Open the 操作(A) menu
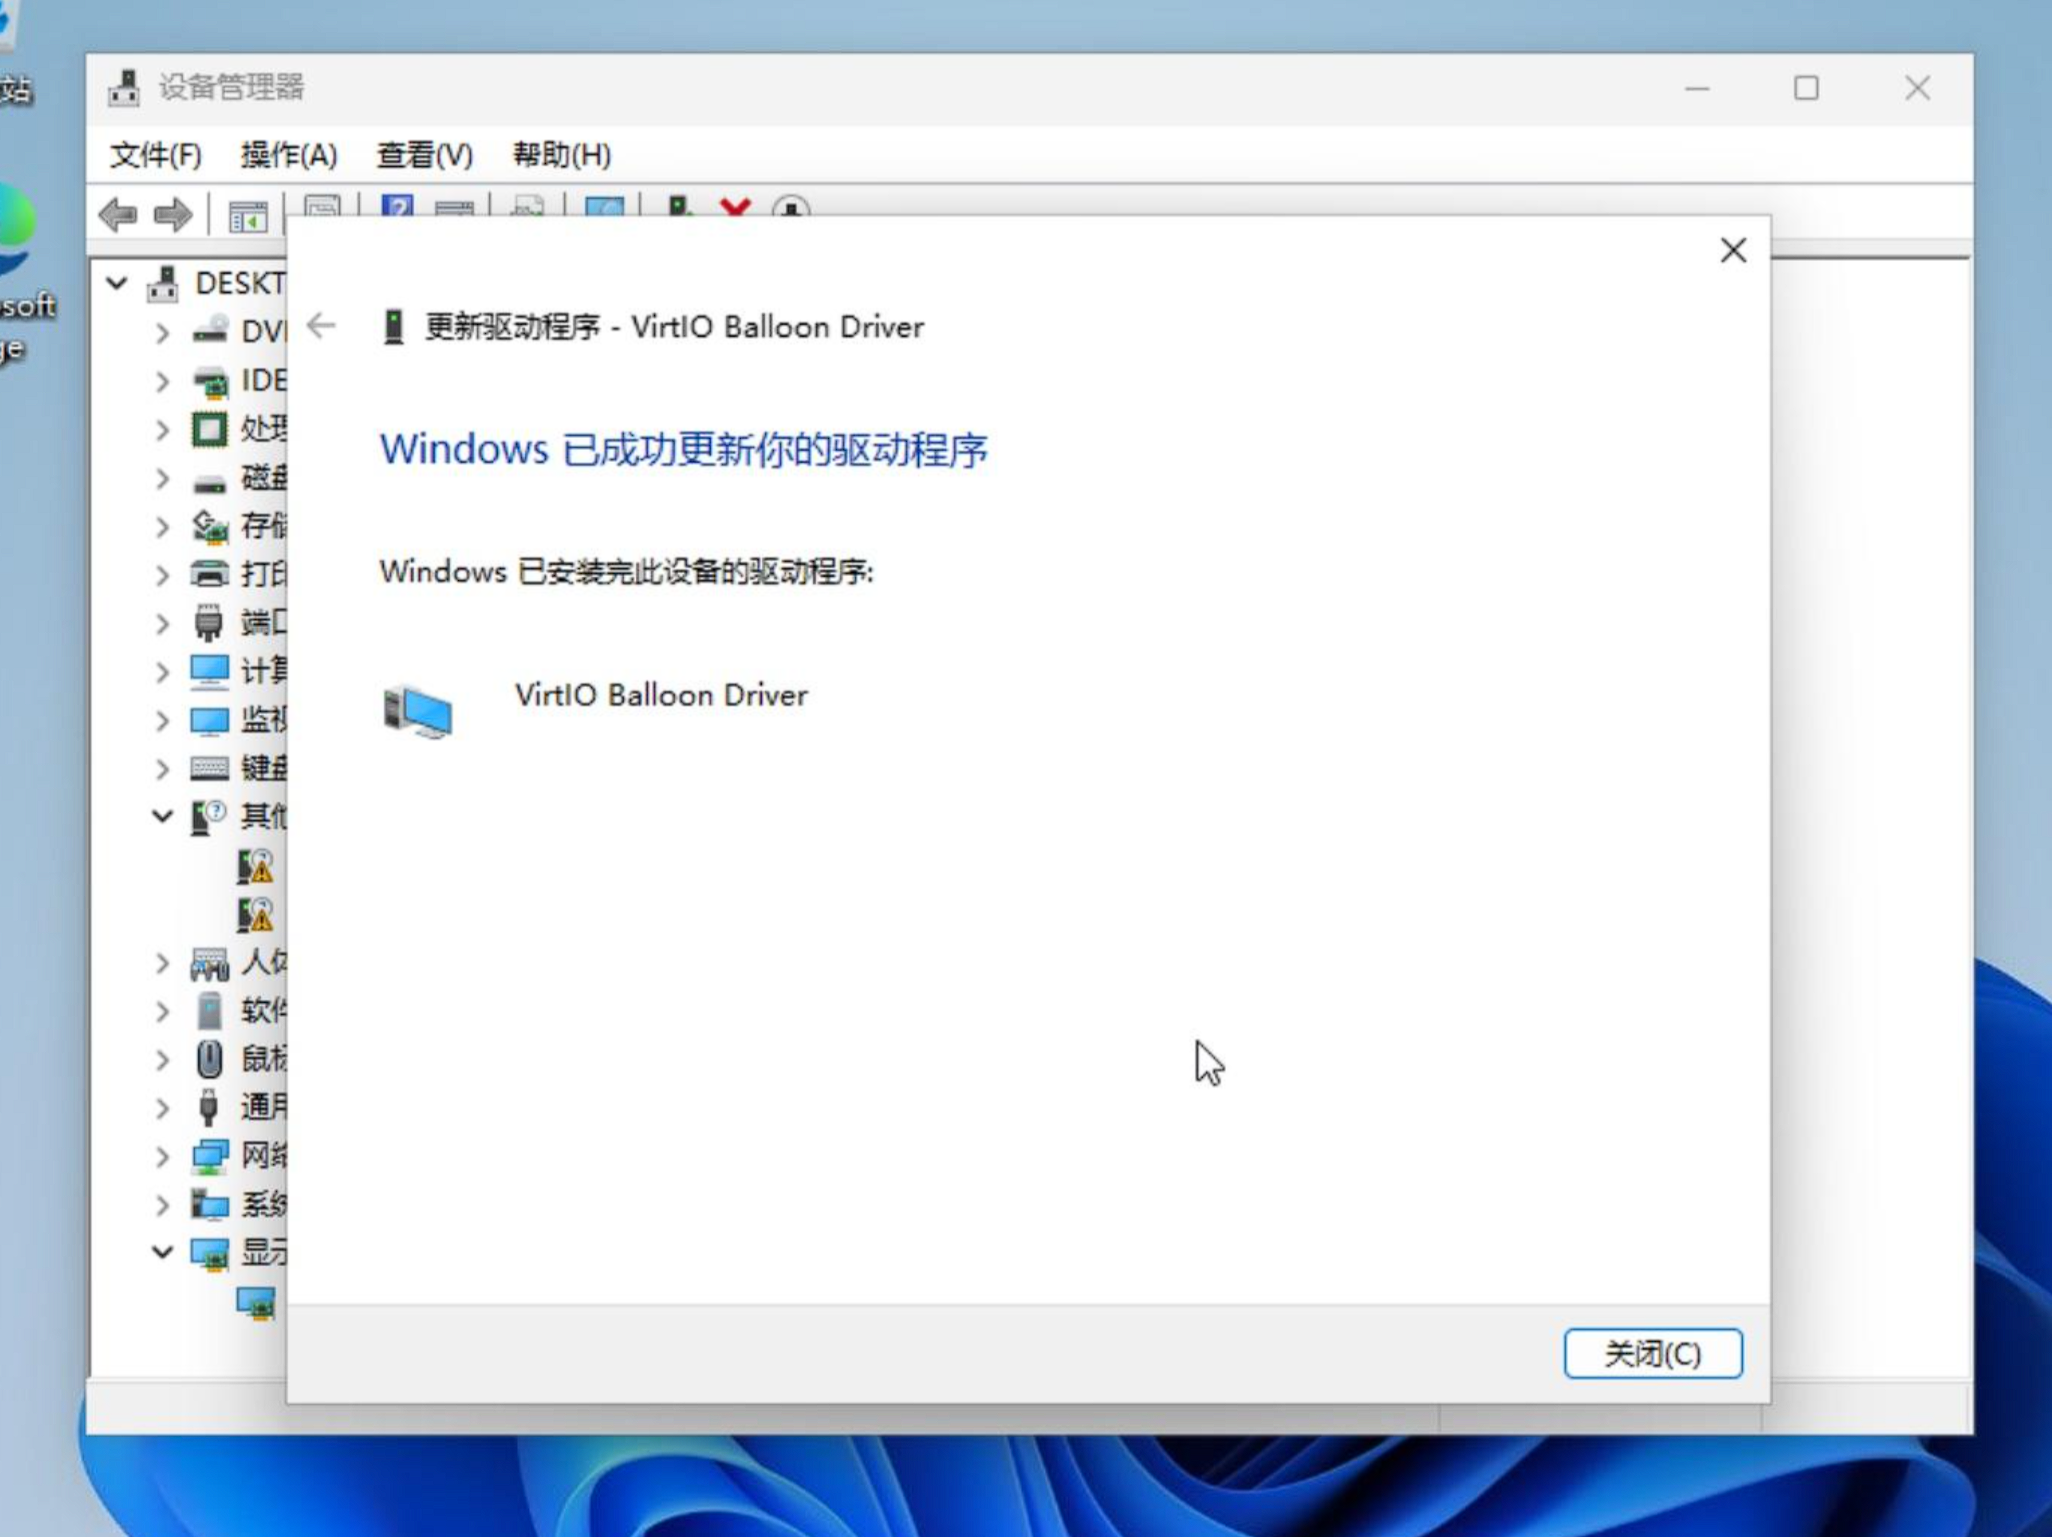The image size is (2052, 1537). [x=289, y=155]
